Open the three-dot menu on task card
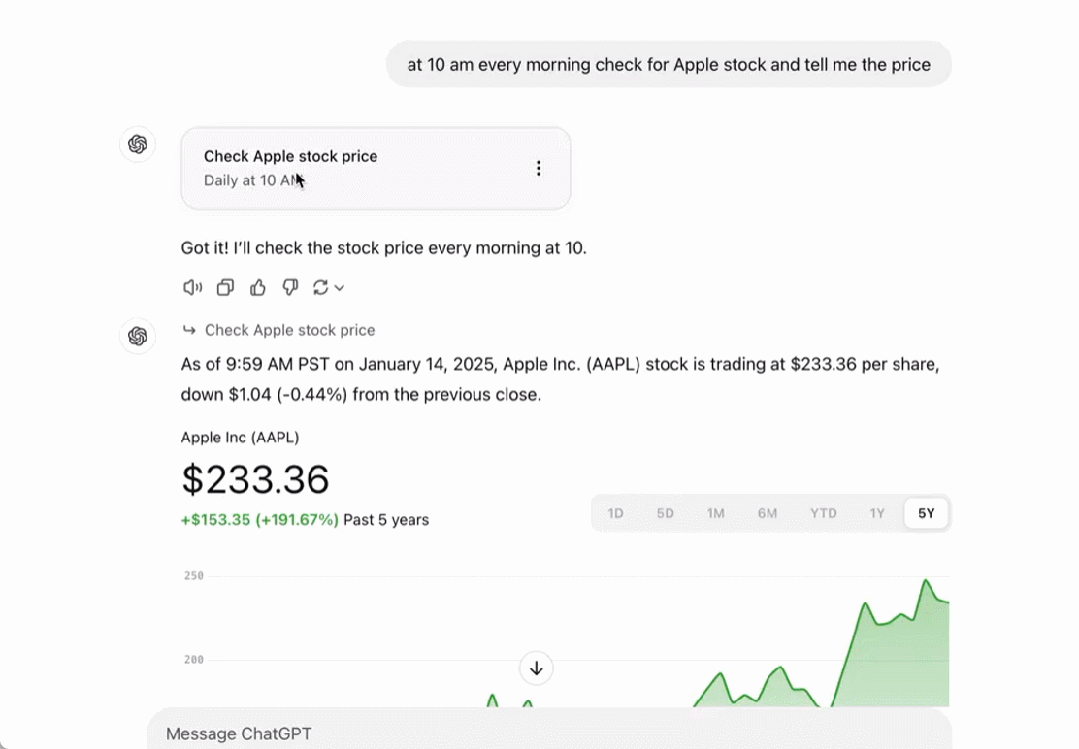The image size is (1079, 749). point(539,168)
